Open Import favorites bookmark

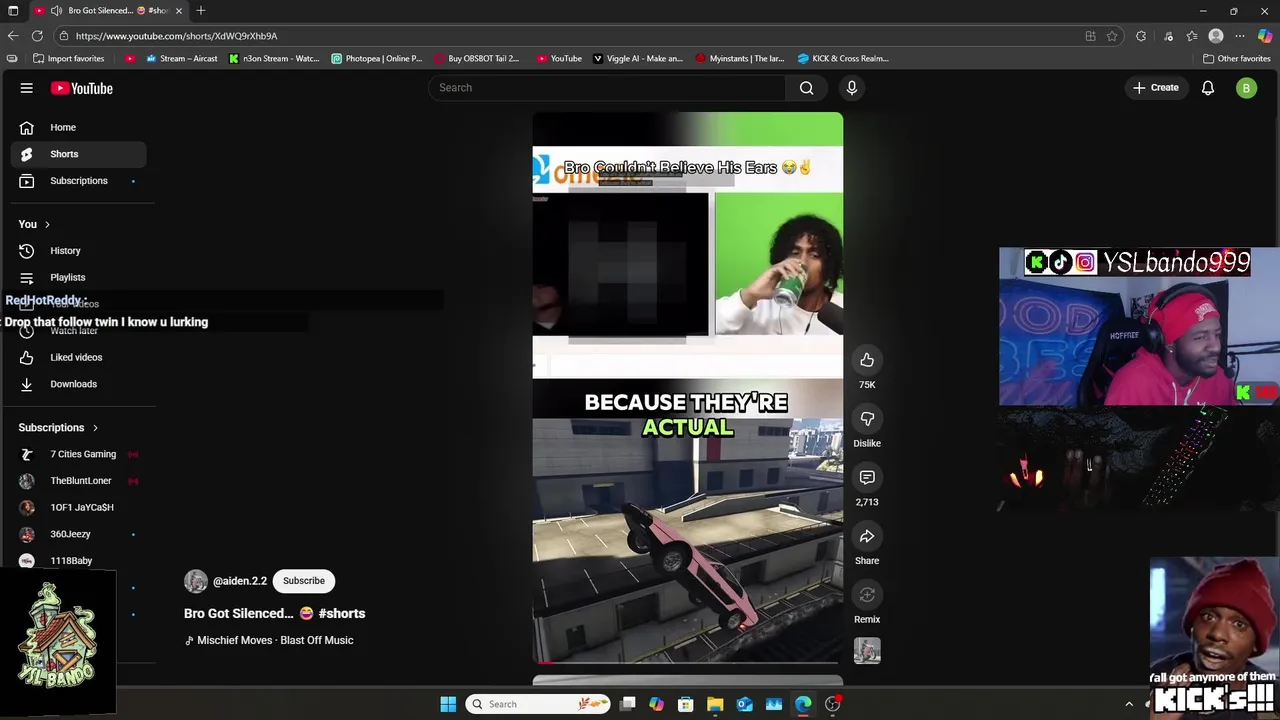pyautogui.click(x=68, y=58)
